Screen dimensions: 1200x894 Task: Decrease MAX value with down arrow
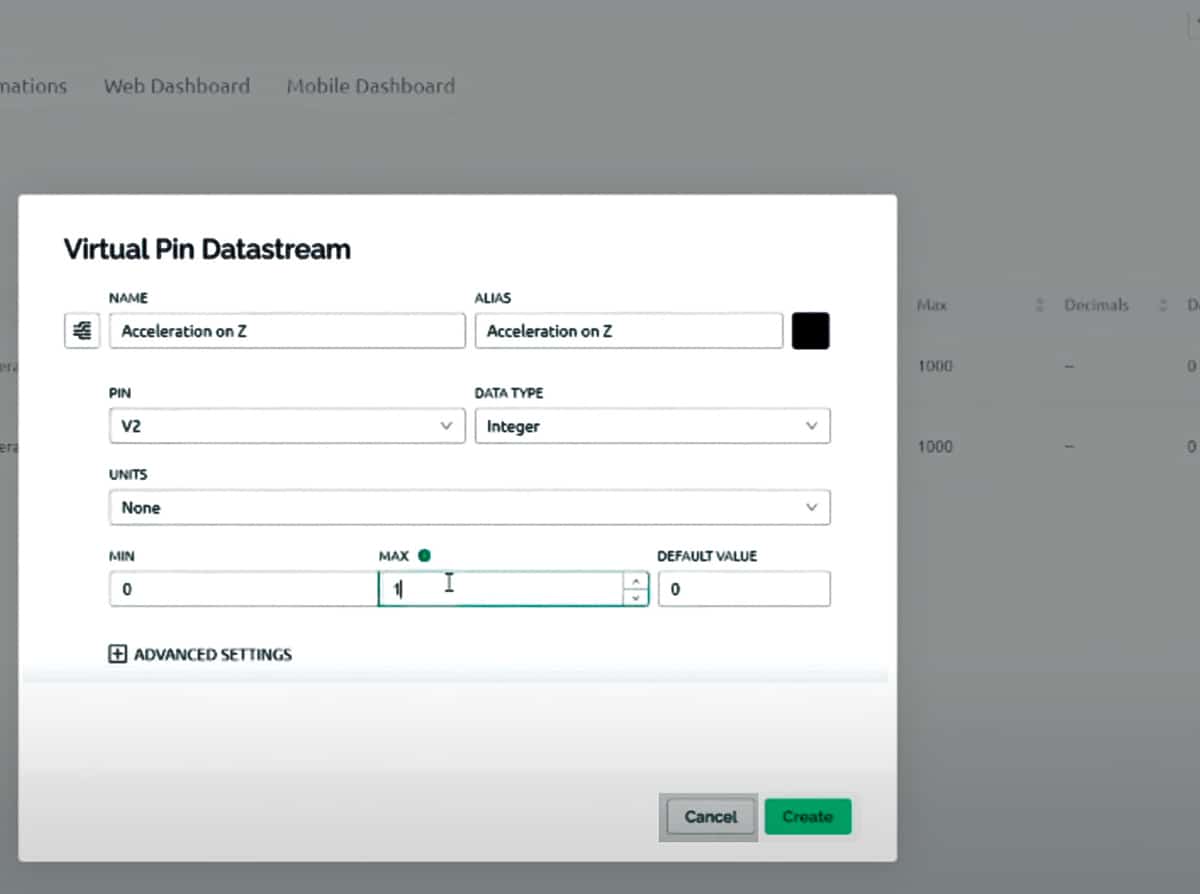[635, 598]
